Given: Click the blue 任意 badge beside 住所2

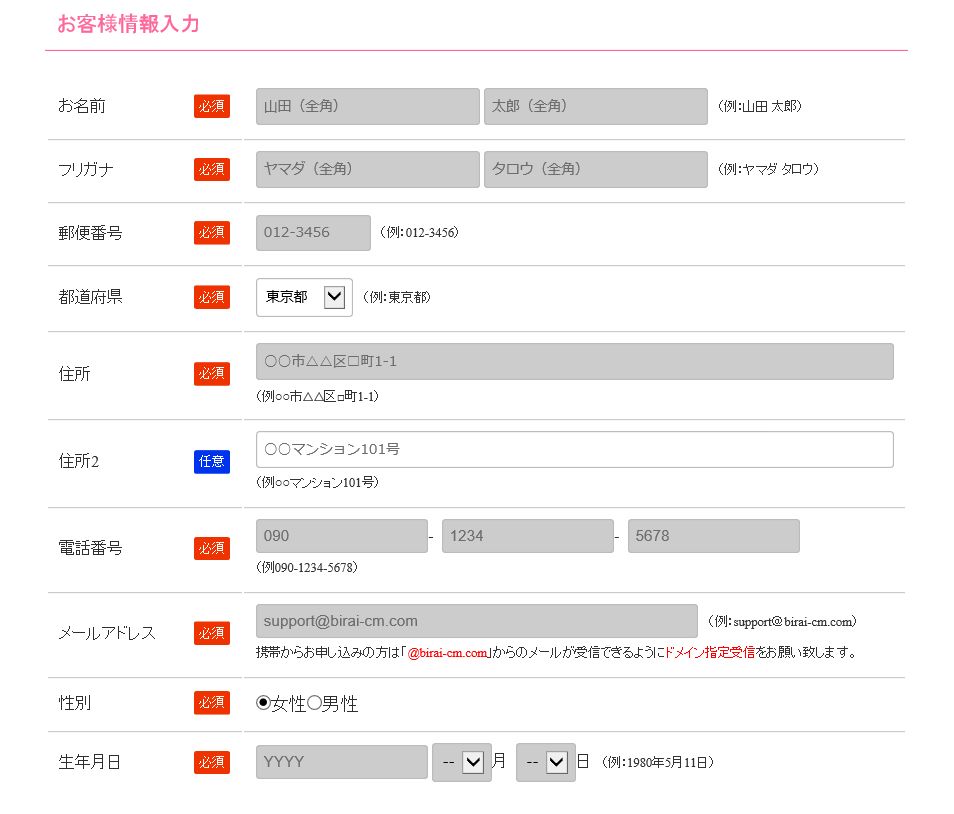Looking at the screenshot, I should tap(212, 462).
